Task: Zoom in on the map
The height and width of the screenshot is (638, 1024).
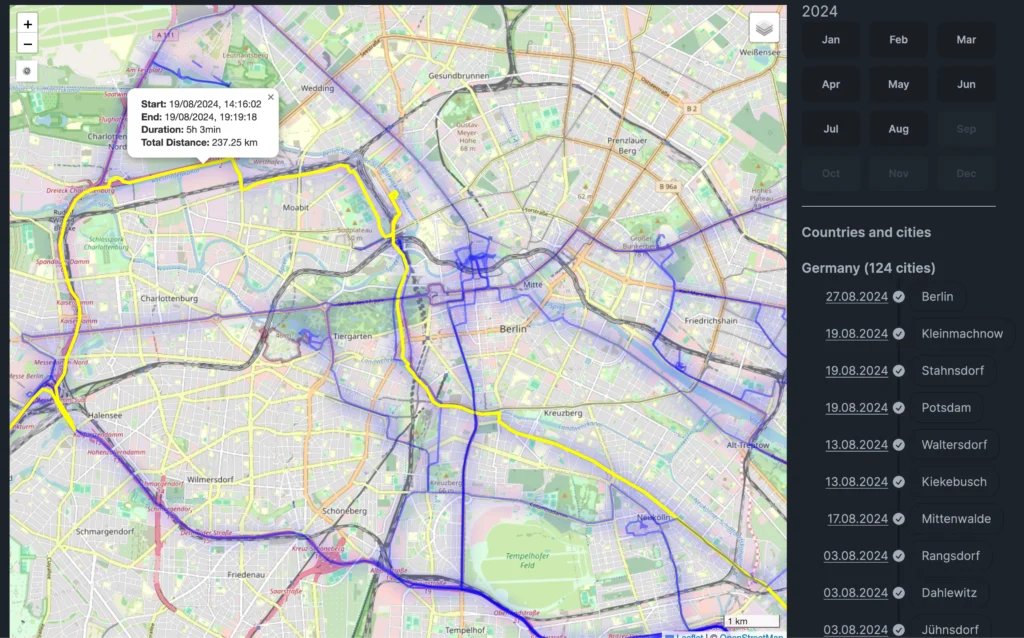Action: pos(28,24)
